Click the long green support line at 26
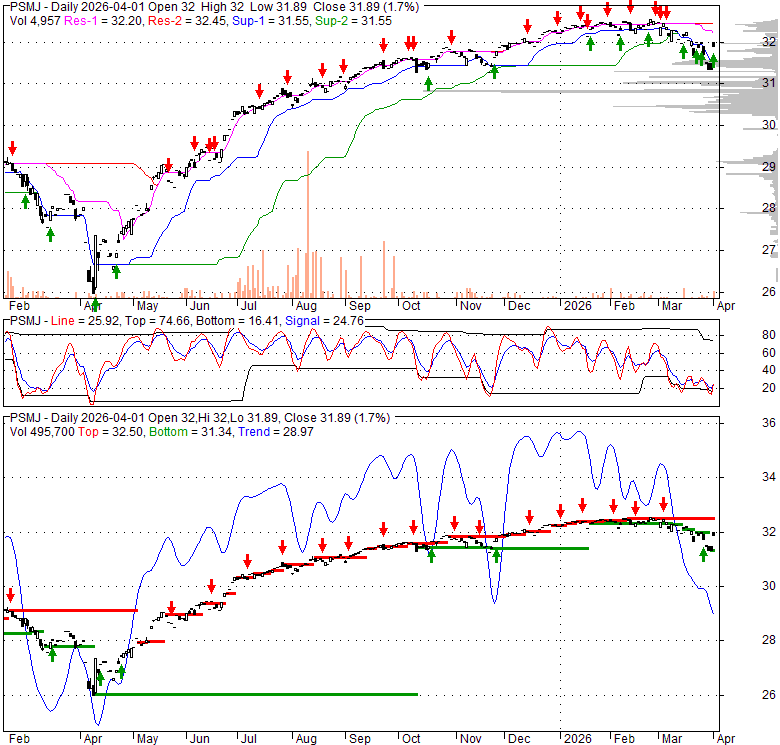The image size is (780, 745). pyautogui.click(x=252, y=694)
